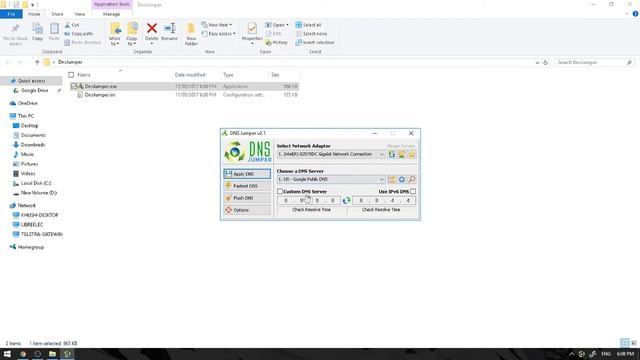Viewport: 640px width, 360px height.
Task: Click the taskbar clock
Action: (625, 354)
